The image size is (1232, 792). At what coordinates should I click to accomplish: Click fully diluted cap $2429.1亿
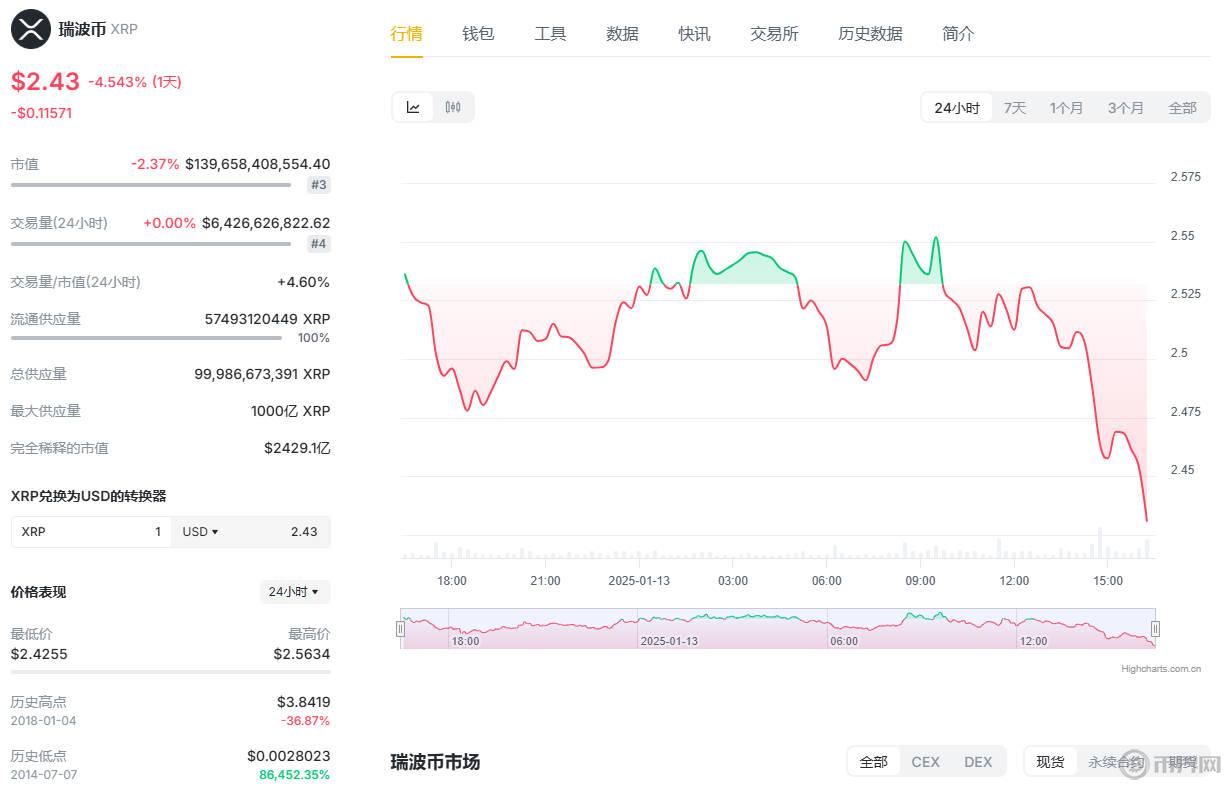(x=297, y=448)
